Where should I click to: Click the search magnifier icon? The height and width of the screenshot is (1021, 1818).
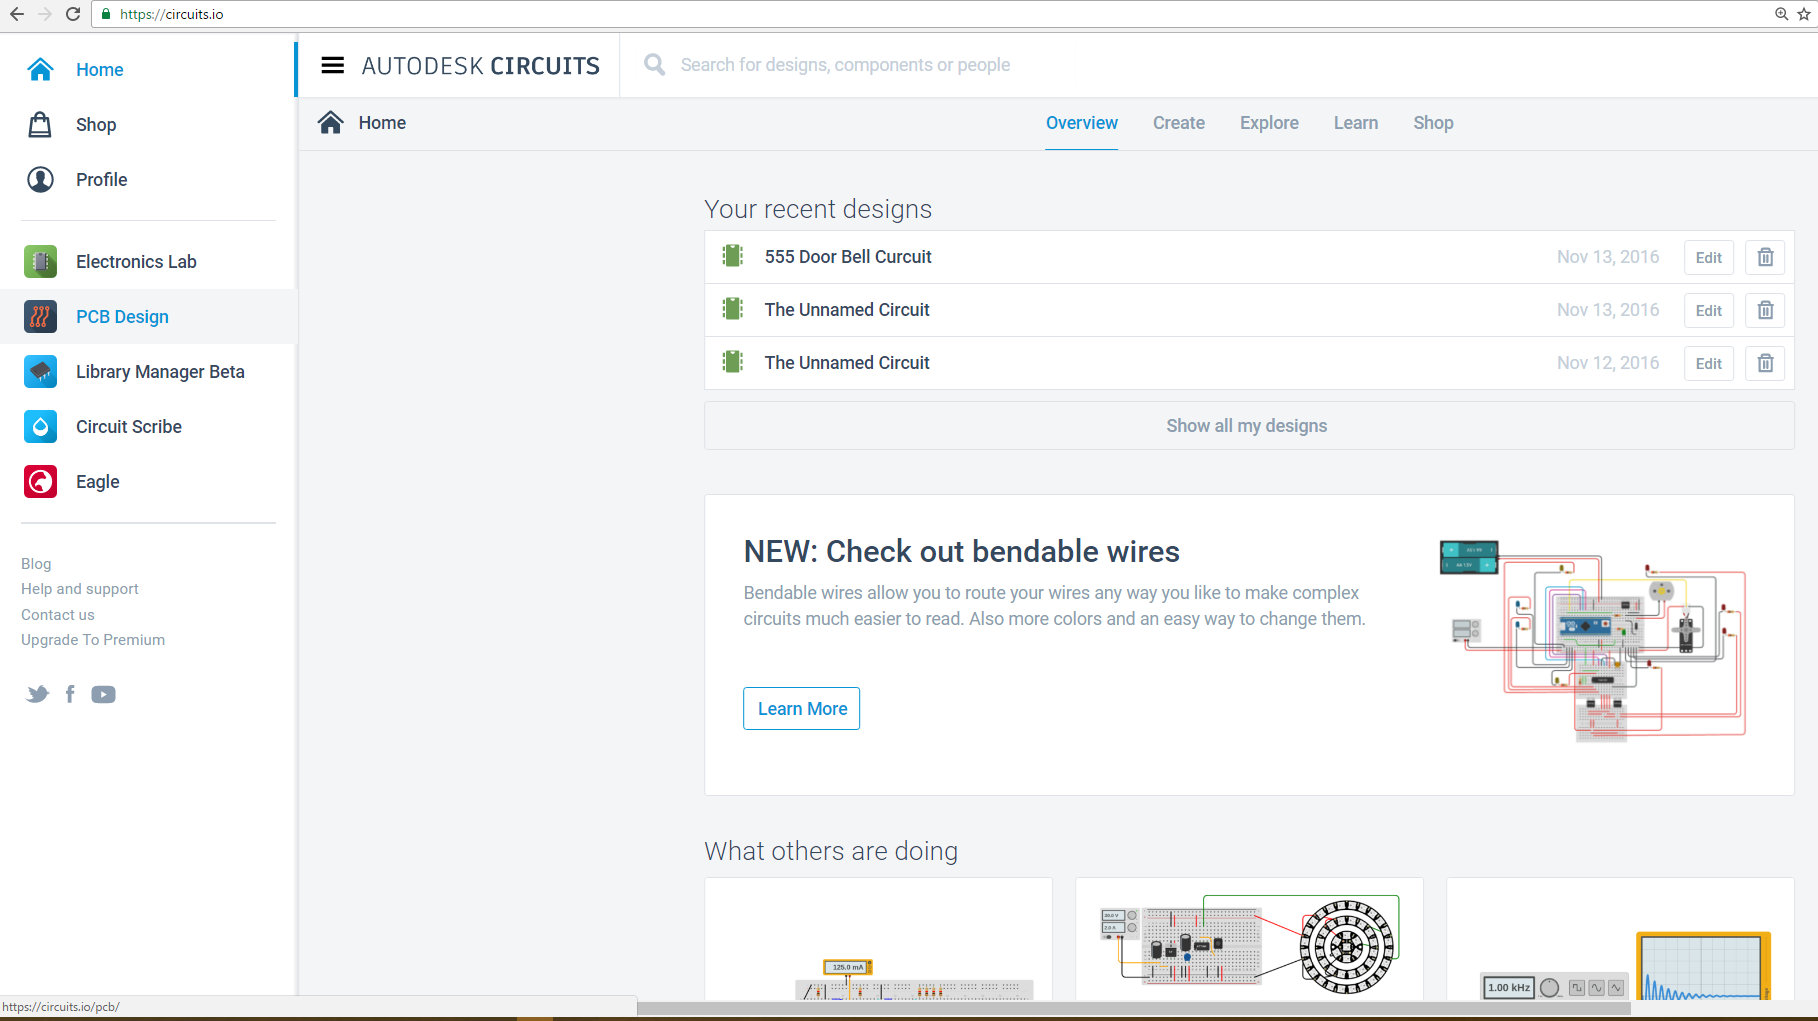click(654, 64)
